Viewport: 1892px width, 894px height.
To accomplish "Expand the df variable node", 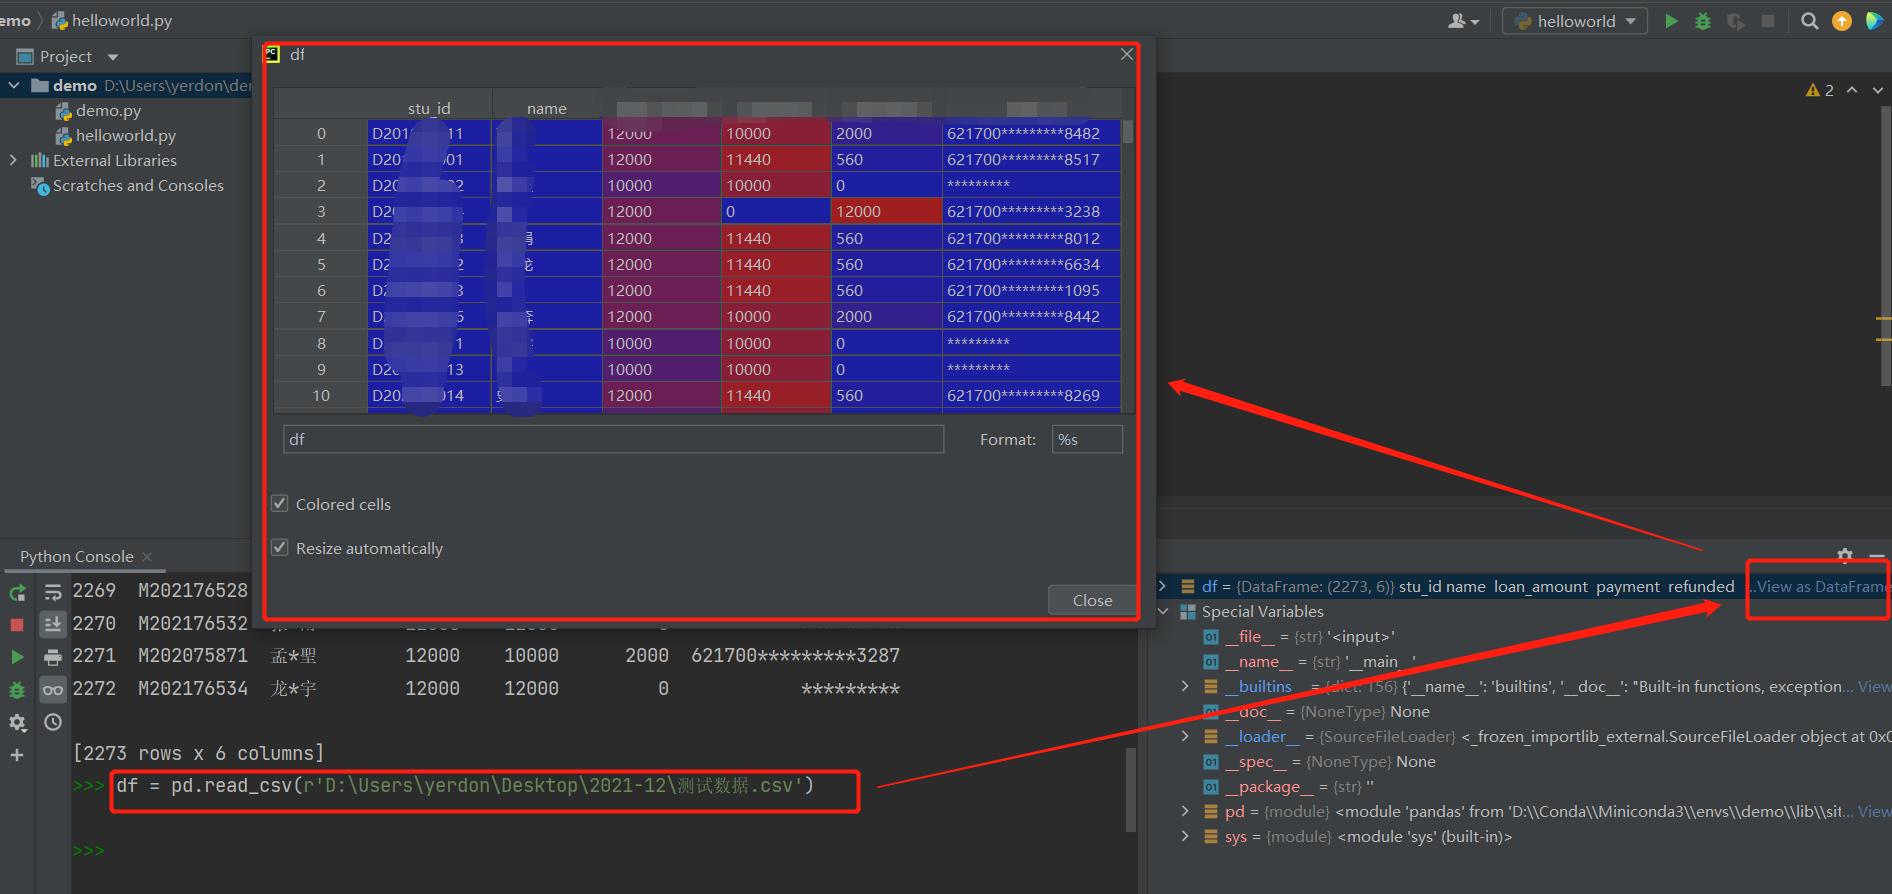I will point(1162,586).
